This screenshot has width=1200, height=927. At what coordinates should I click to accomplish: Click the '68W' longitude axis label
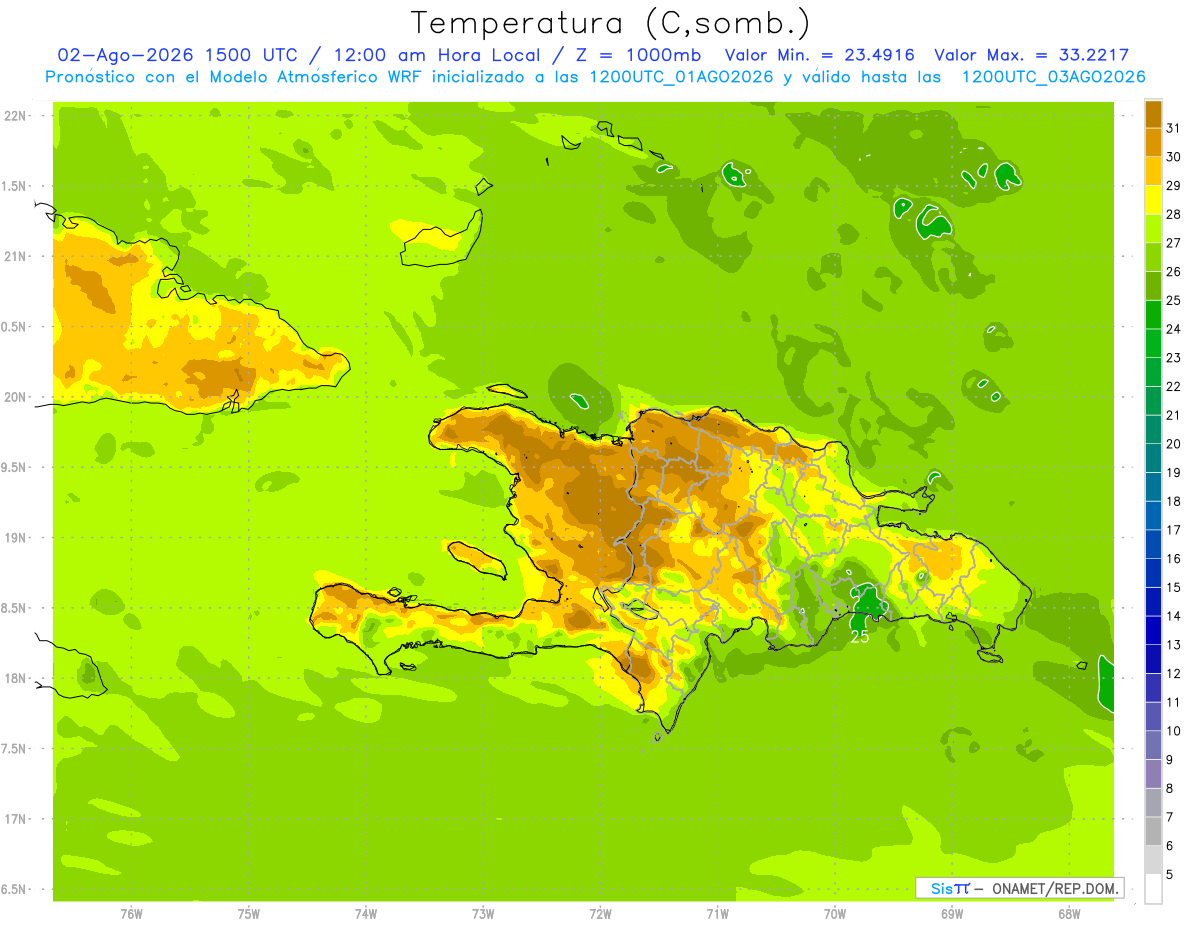pos(1068,914)
